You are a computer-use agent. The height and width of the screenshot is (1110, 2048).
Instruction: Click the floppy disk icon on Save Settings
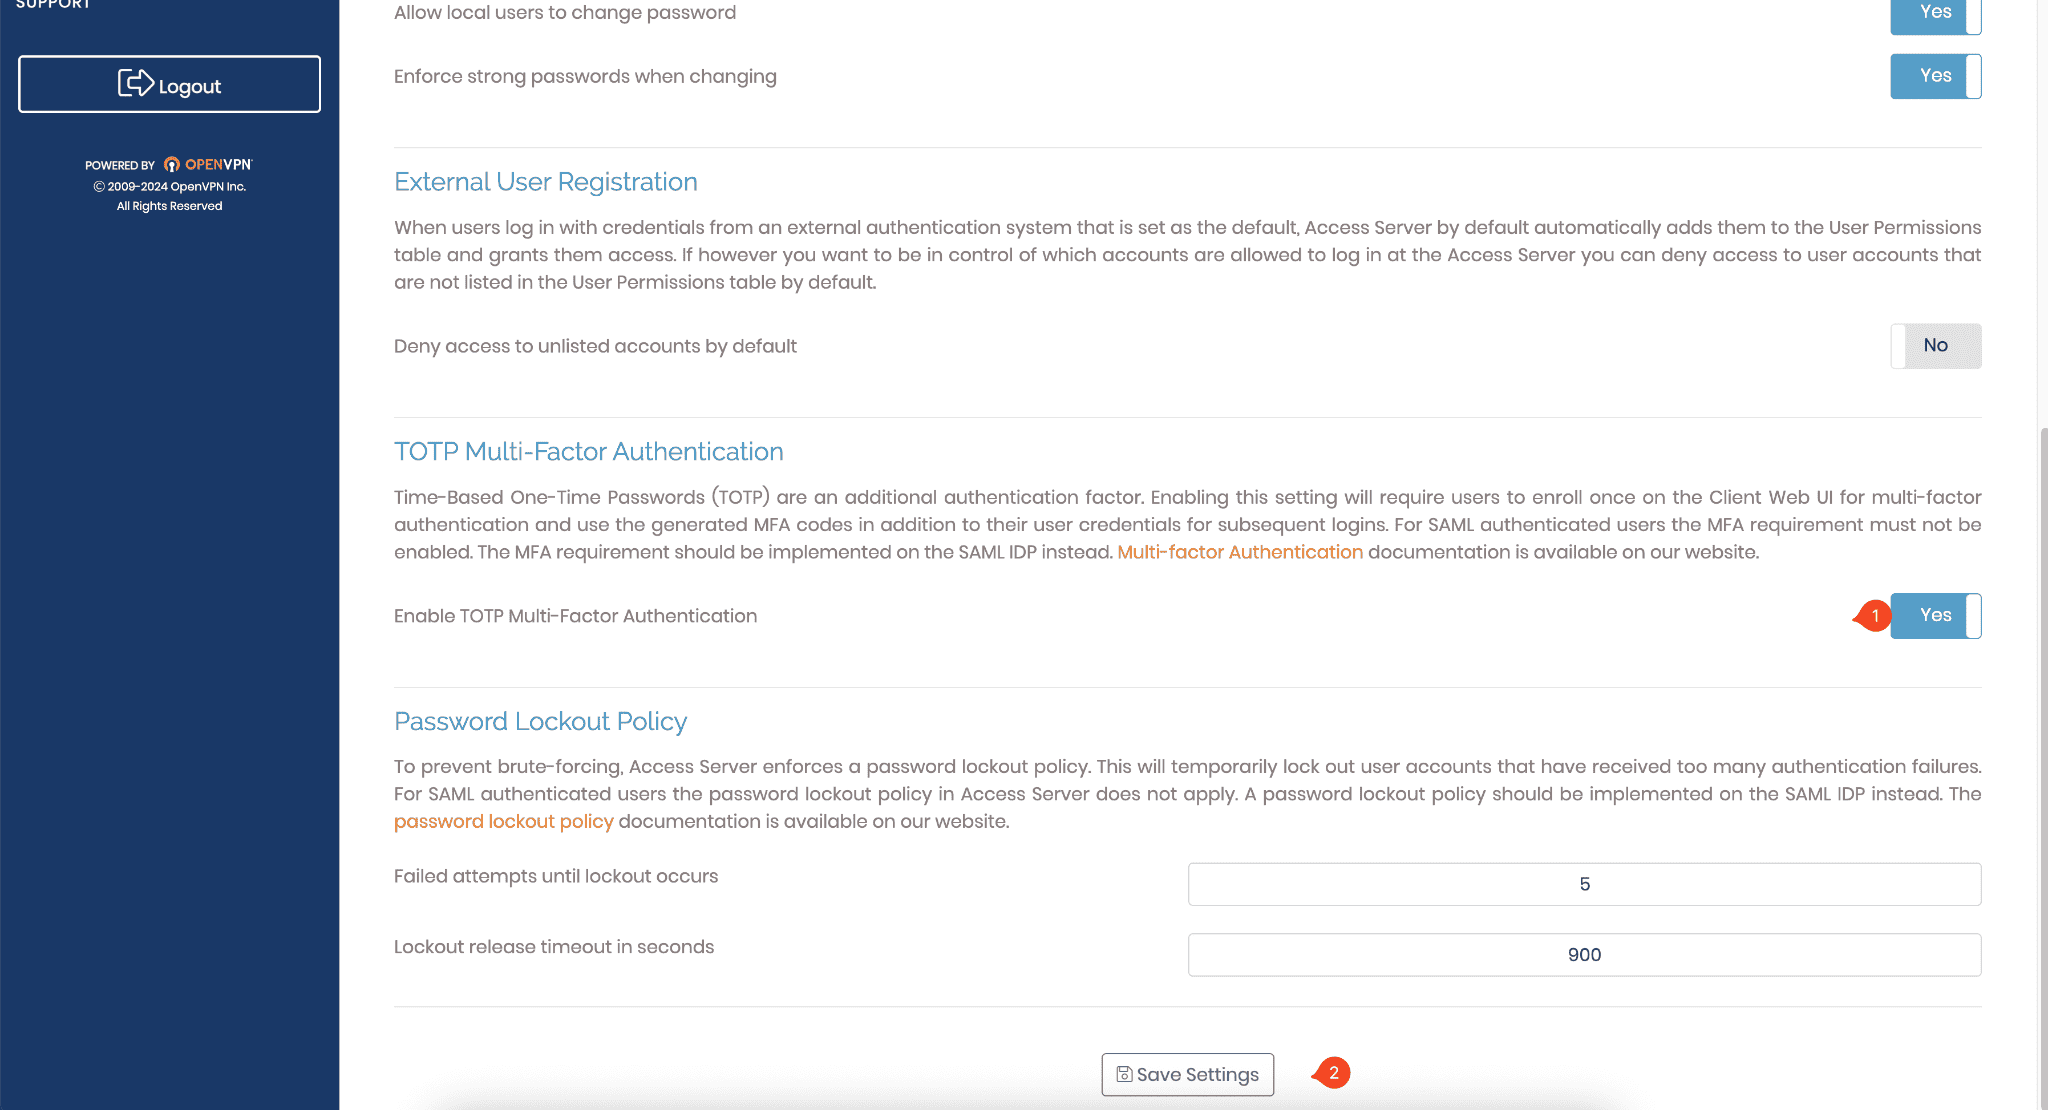coord(1124,1074)
